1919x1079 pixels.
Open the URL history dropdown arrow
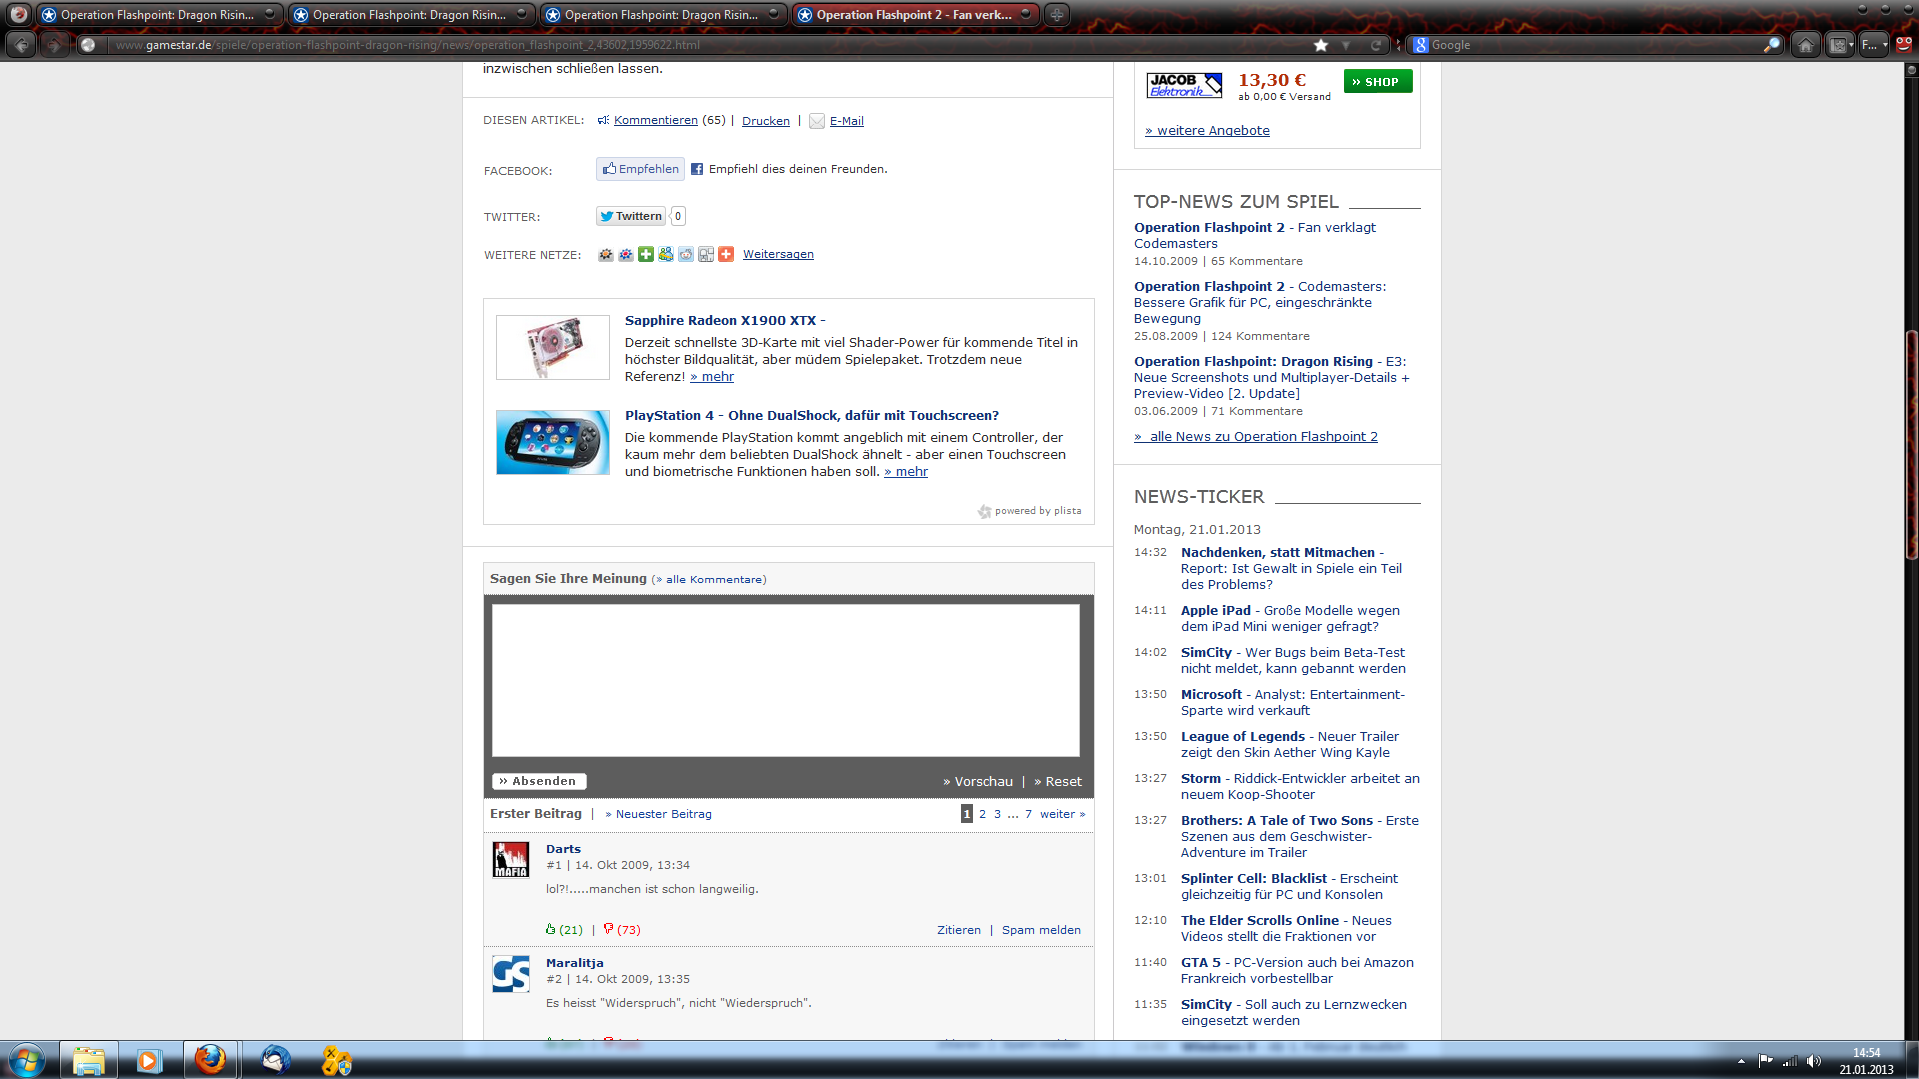pos(1346,45)
